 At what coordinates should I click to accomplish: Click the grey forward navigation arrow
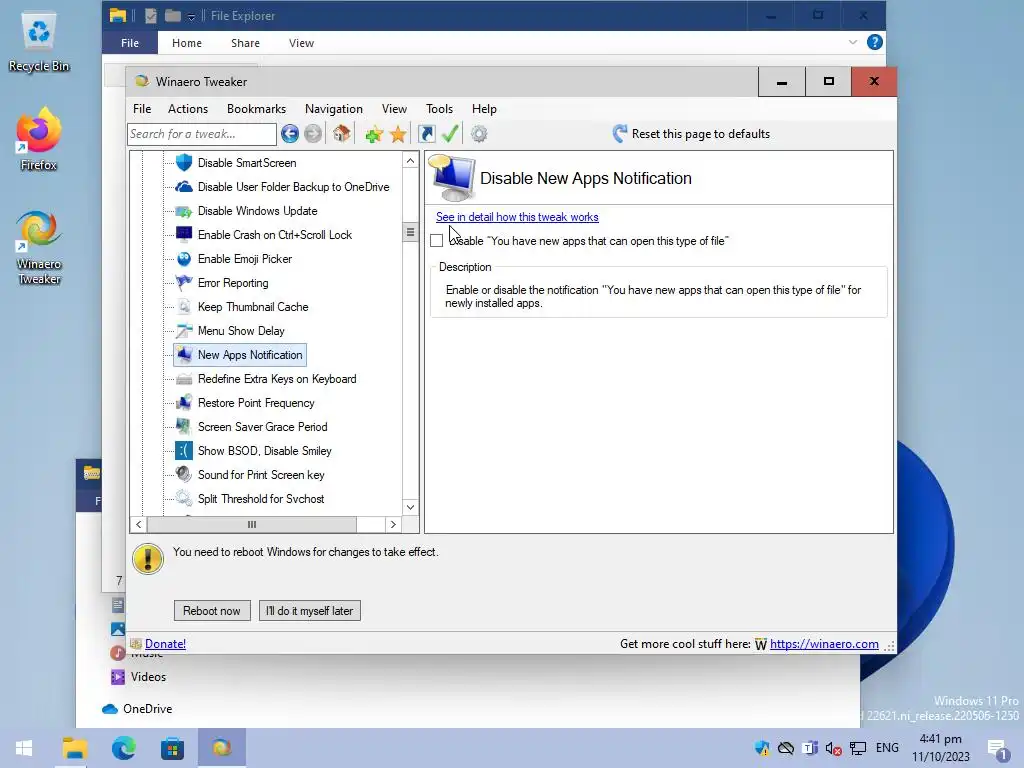click(x=313, y=134)
